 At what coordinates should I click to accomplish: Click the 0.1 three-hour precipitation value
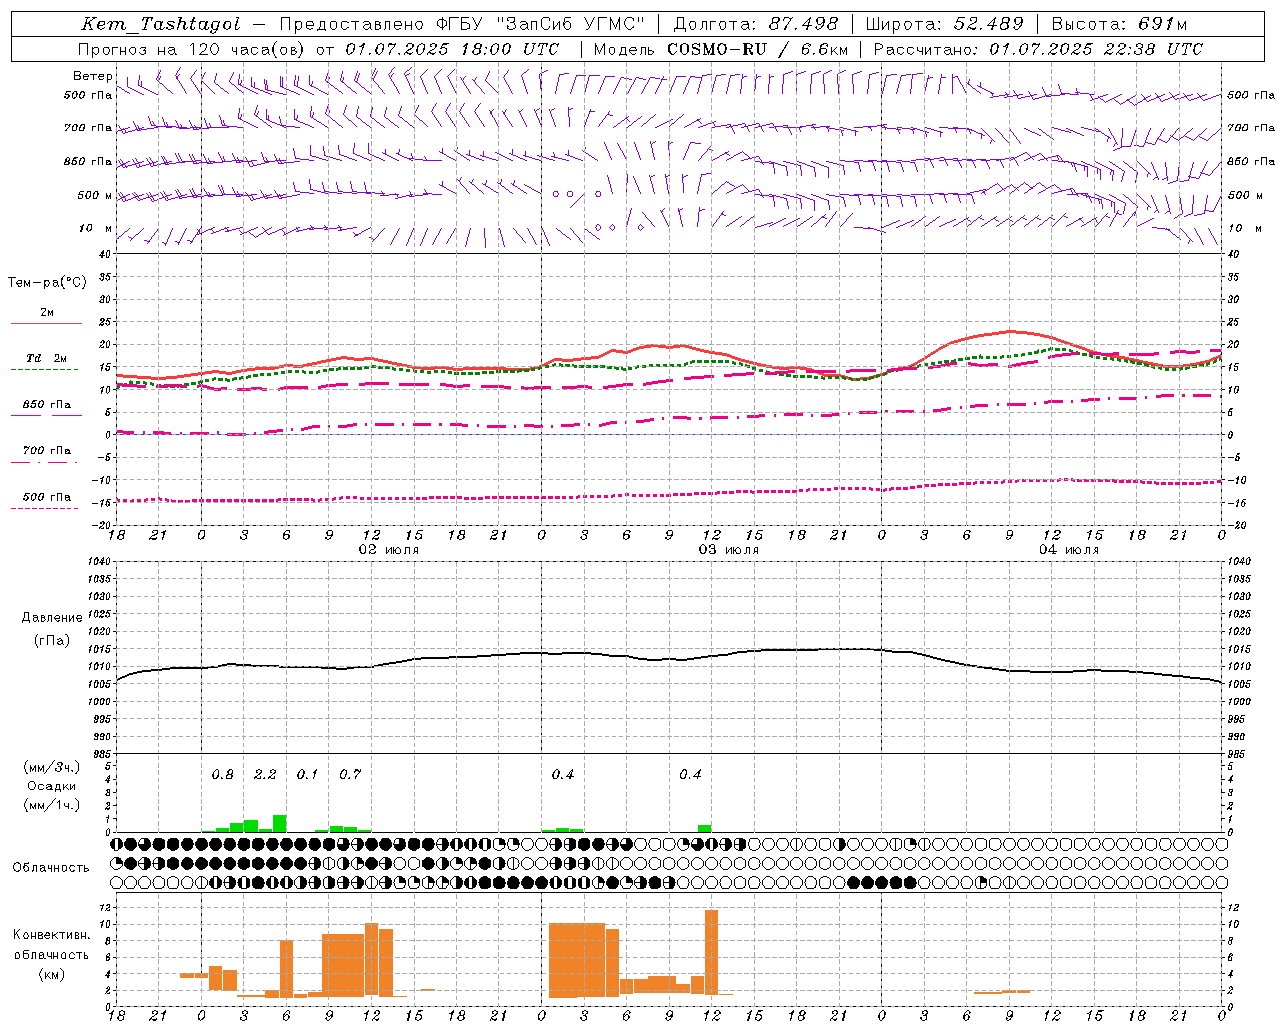(x=307, y=775)
